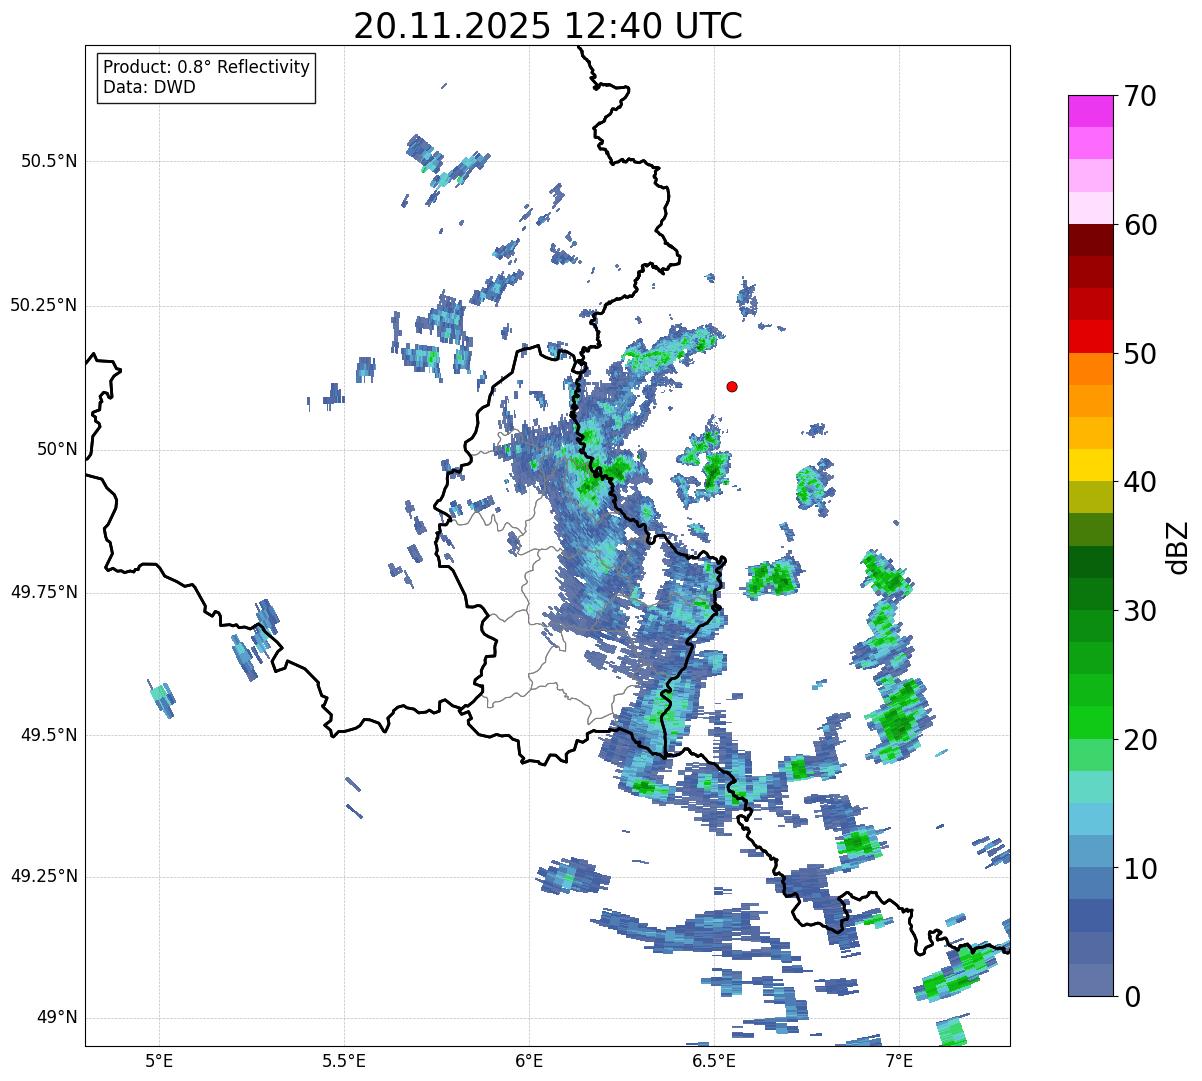Select the 50.25°N latitude label
Viewport: 1202px width, 1081px height.
(44, 305)
